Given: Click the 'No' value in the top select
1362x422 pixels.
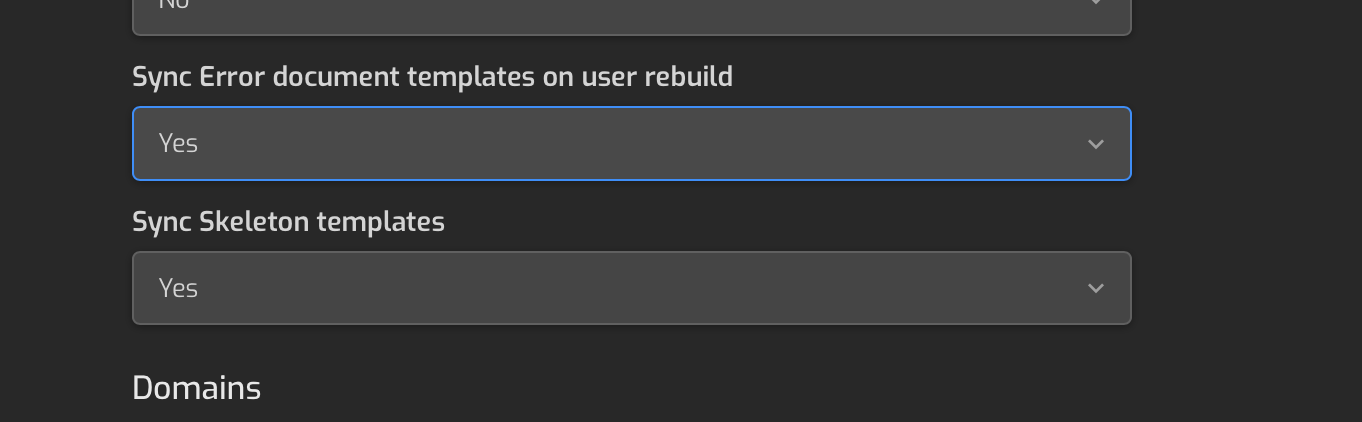Looking at the screenshot, I should coord(174,4).
